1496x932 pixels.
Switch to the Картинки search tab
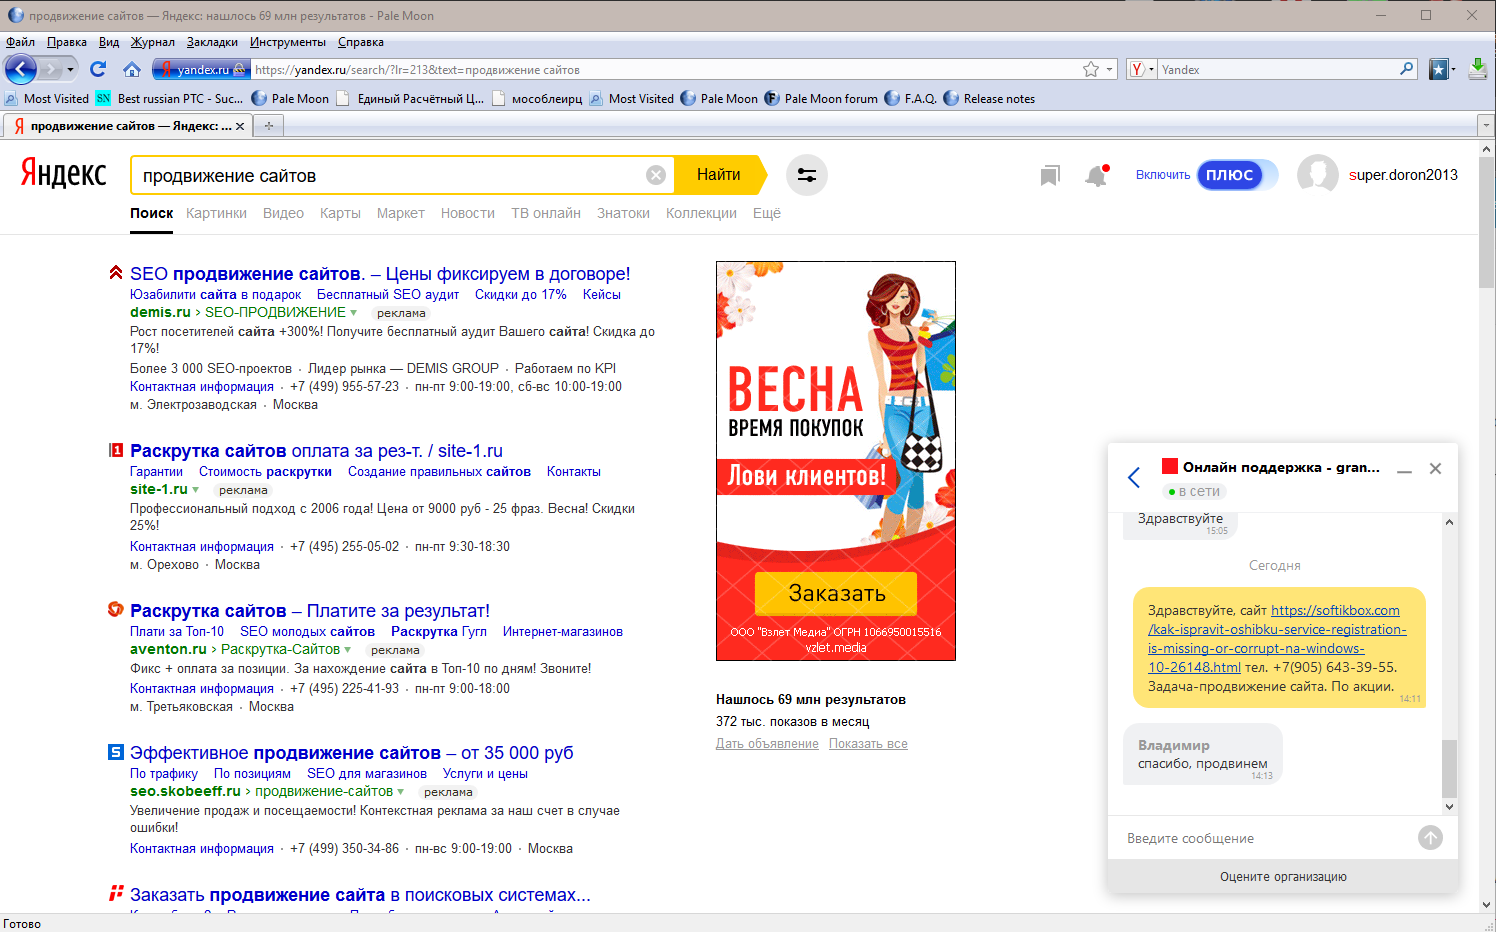[216, 213]
